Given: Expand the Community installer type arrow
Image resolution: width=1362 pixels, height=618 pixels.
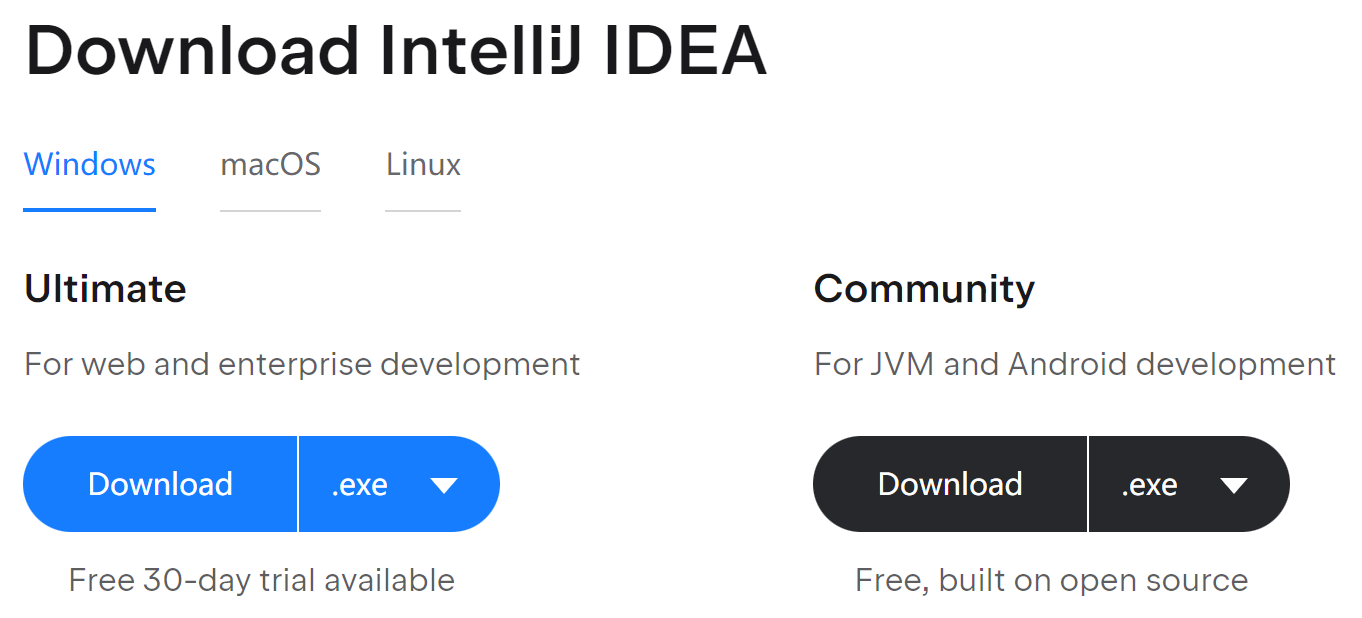Looking at the screenshot, I should click(x=1234, y=486).
